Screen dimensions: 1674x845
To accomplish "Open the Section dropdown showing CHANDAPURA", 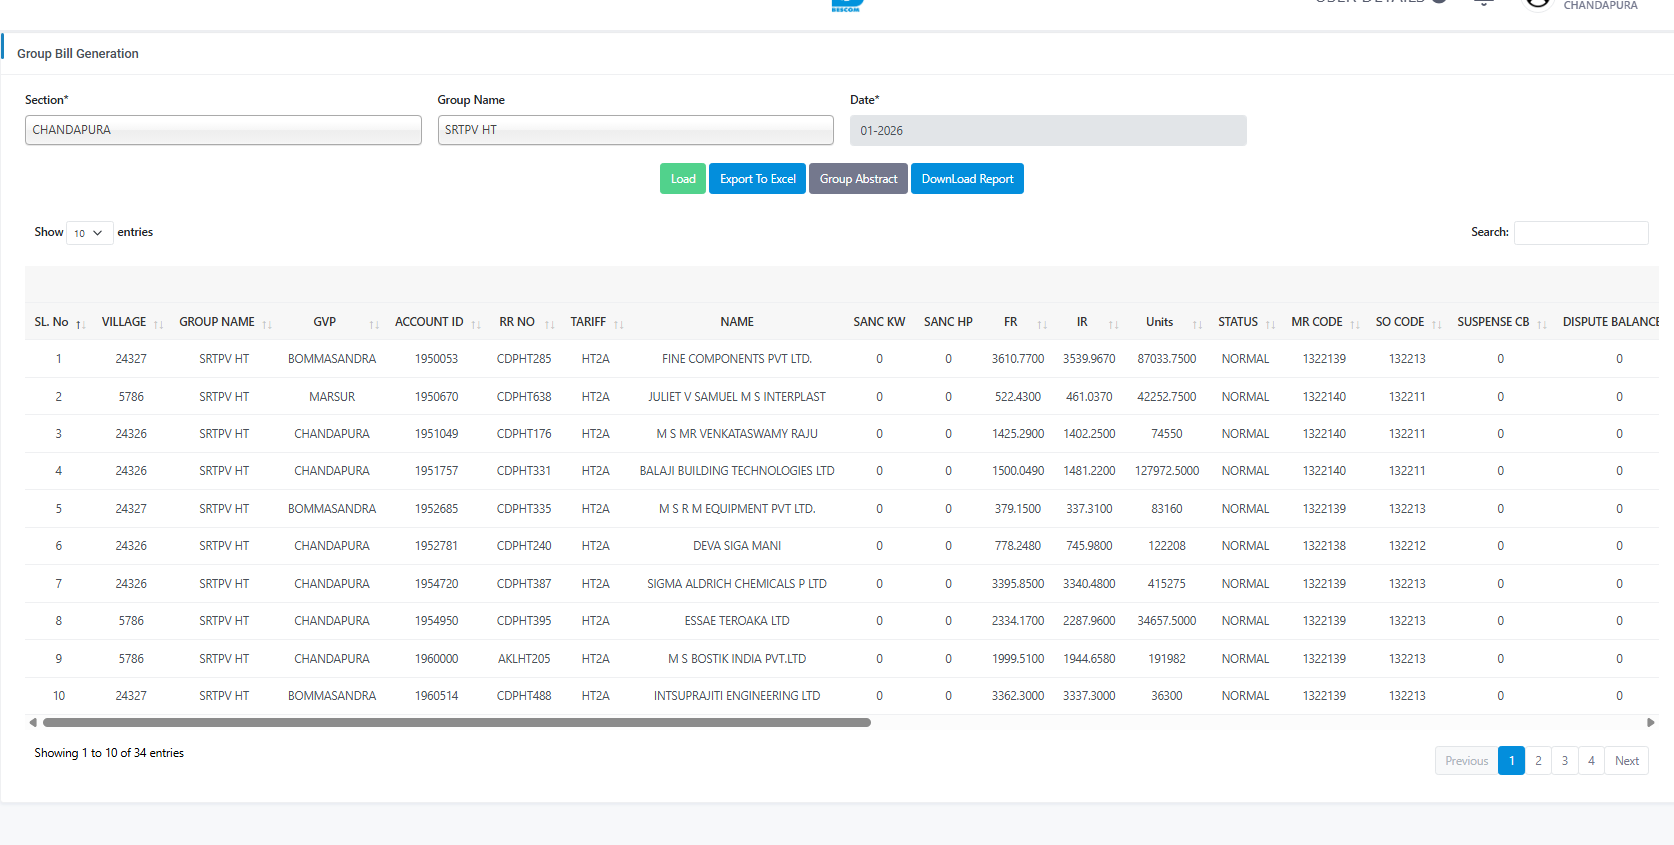I will tap(223, 130).
